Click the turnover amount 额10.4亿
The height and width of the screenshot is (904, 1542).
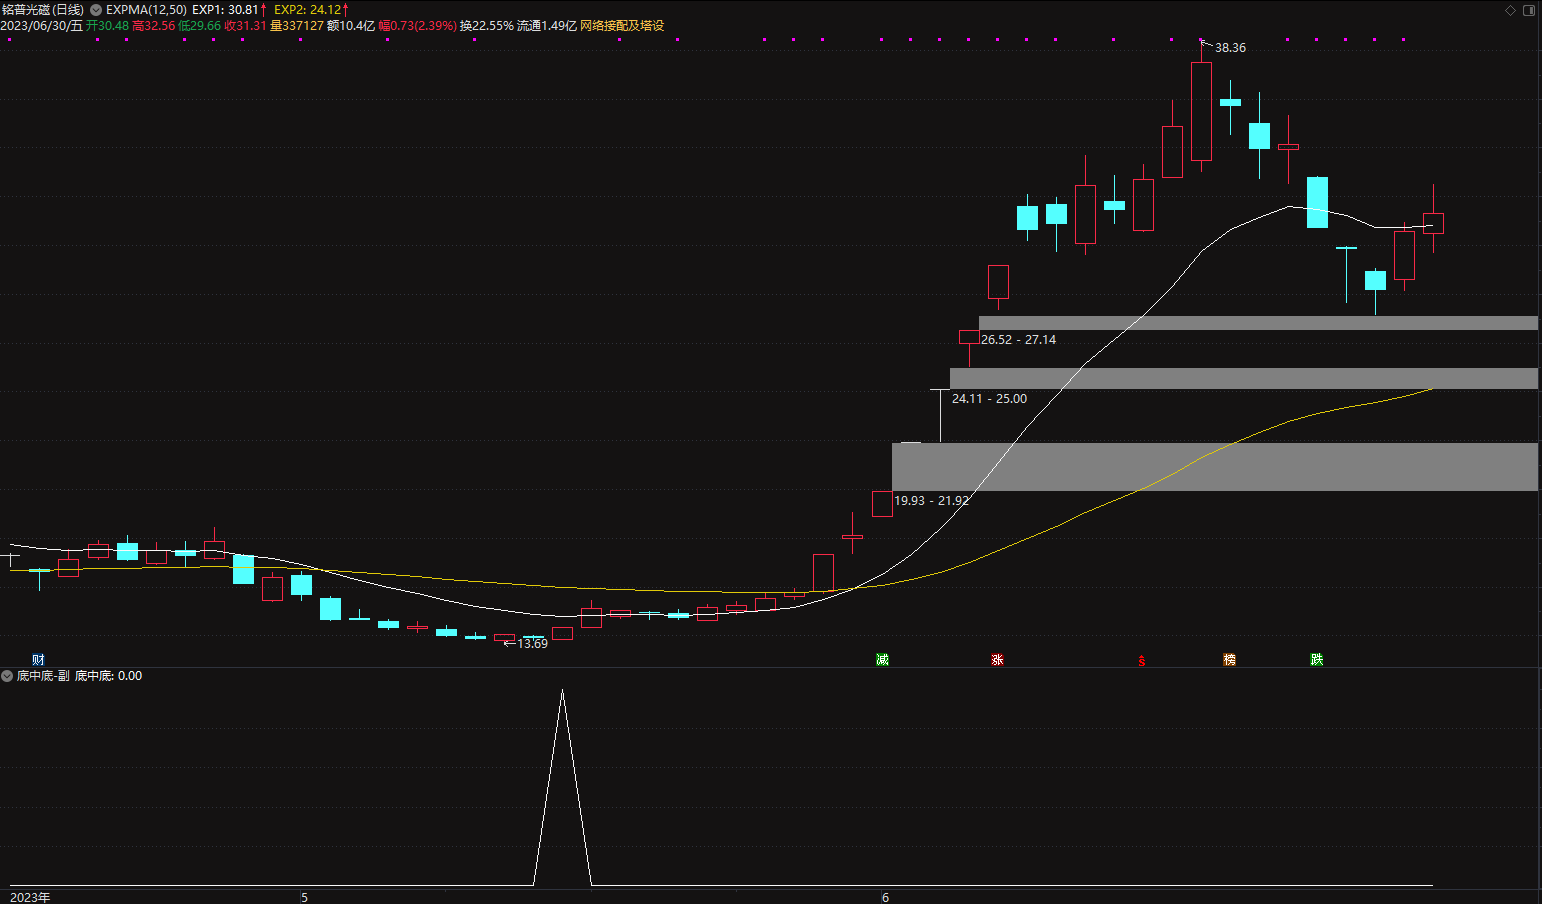tap(351, 26)
